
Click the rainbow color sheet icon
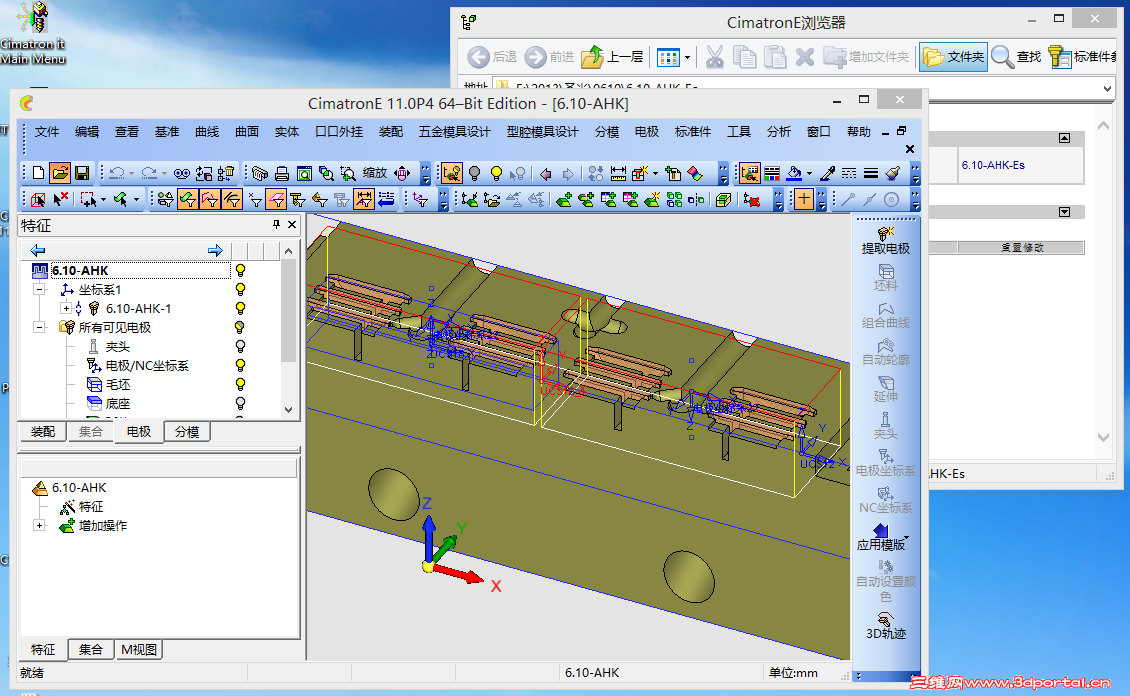[695, 173]
